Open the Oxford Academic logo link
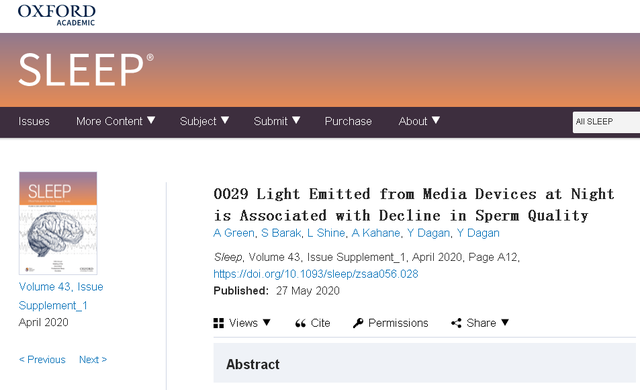 tap(56, 16)
